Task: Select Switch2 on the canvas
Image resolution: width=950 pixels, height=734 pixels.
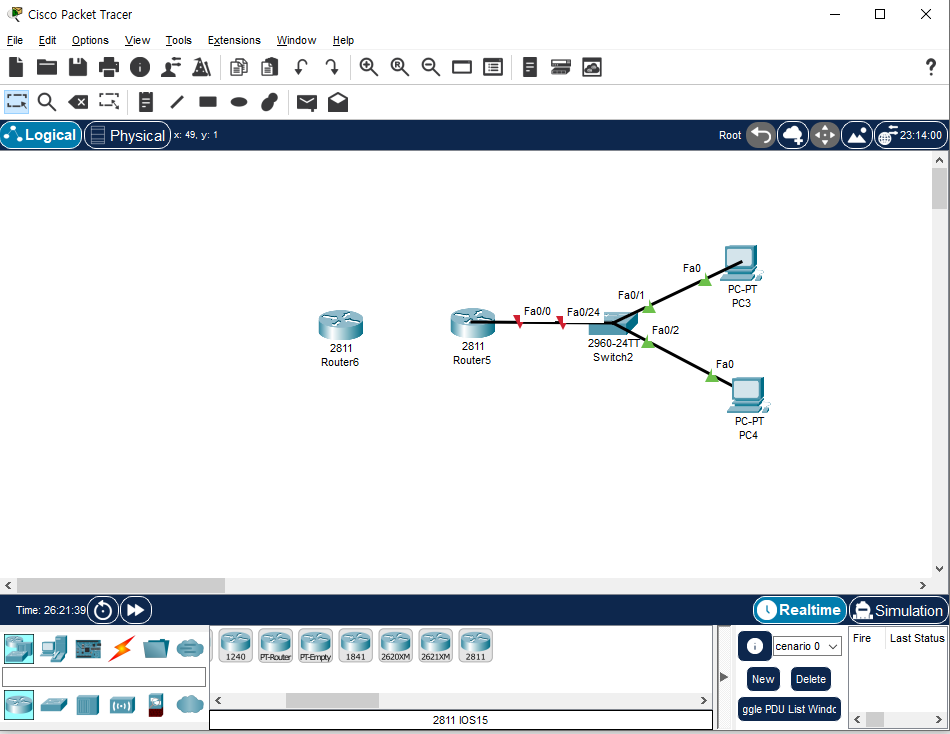Action: [613, 324]
